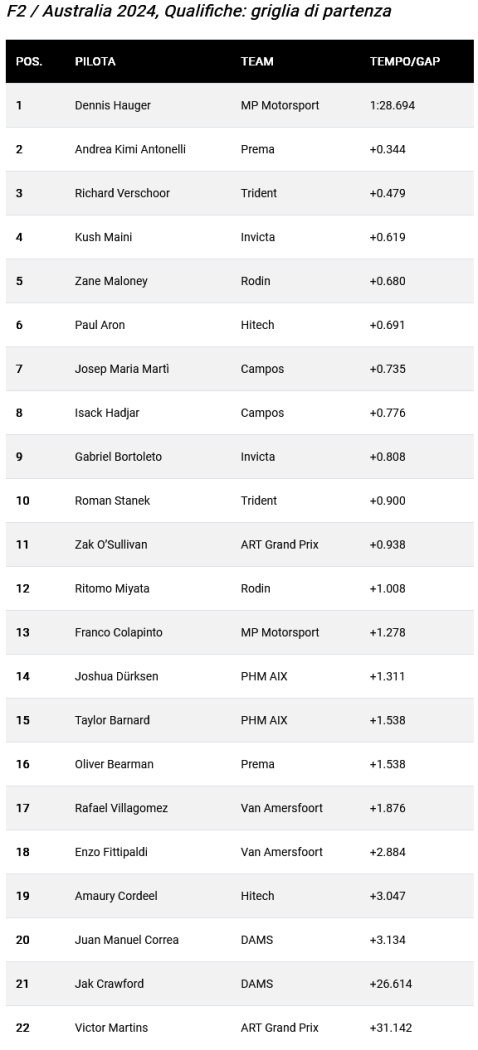Click the PILOTA column header
Viewport: 478px width, 1050px height.
pyautogui.click(x=95, y=62)
